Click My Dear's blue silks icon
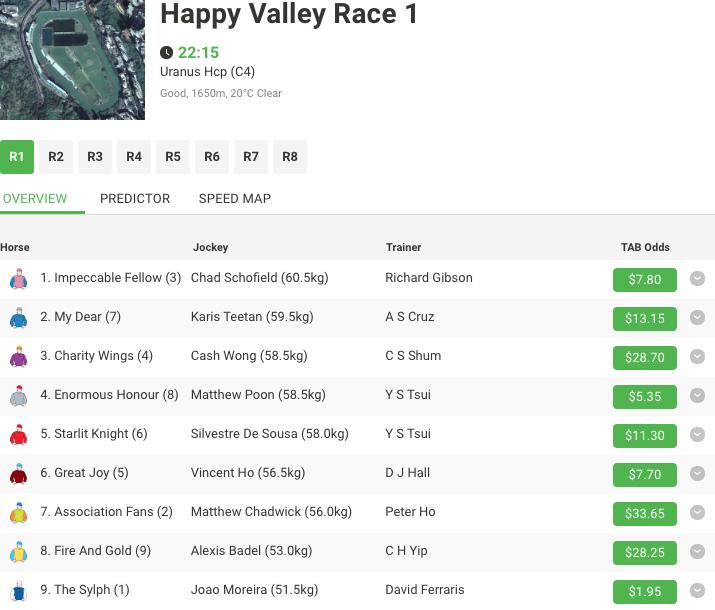The image size is (715, 610). (x=18, y=318)
